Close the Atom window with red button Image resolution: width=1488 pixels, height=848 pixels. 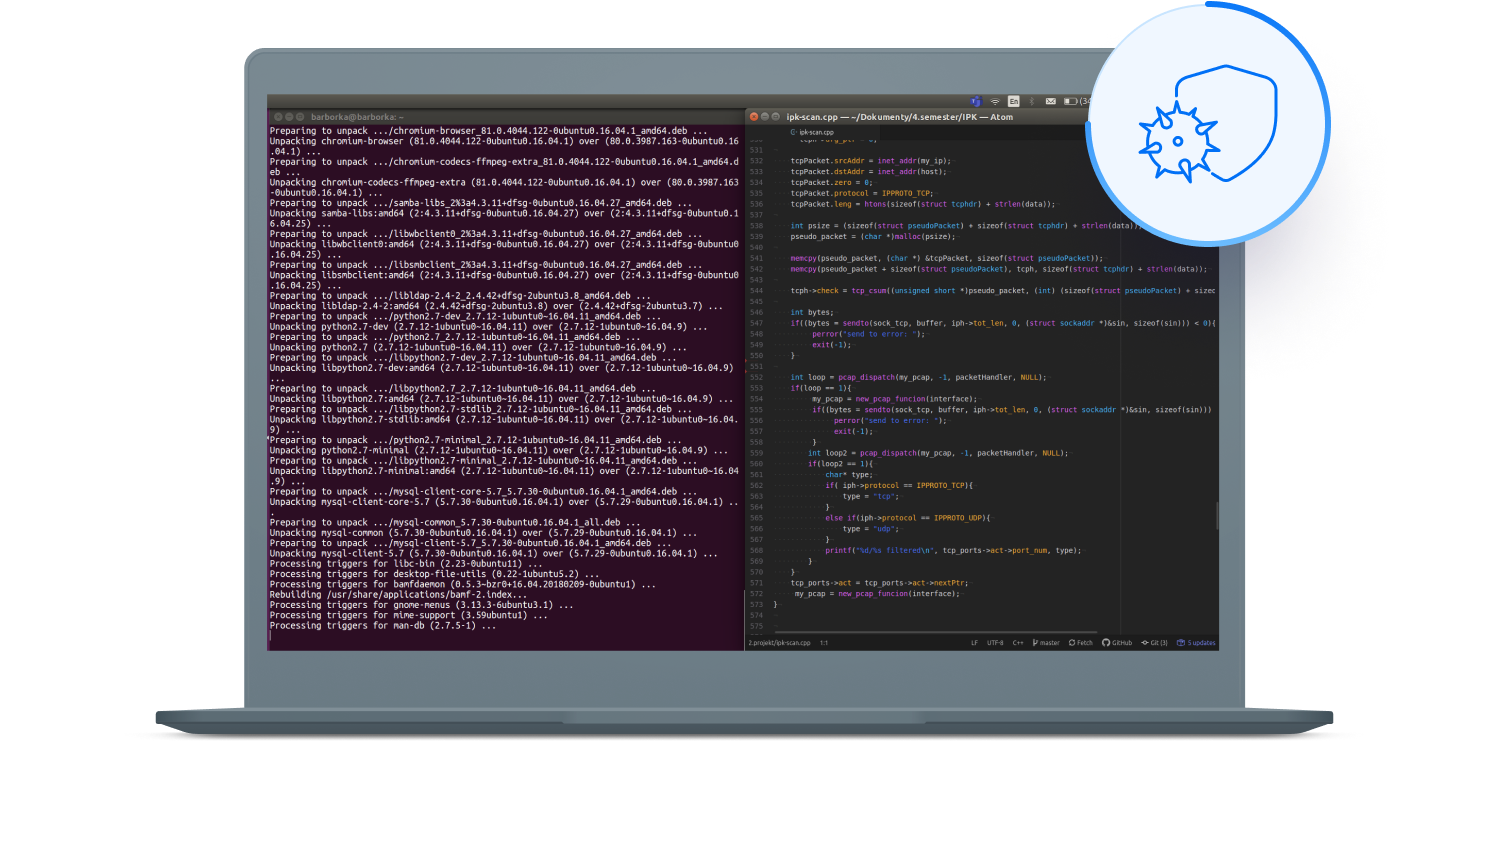[754, 117]
